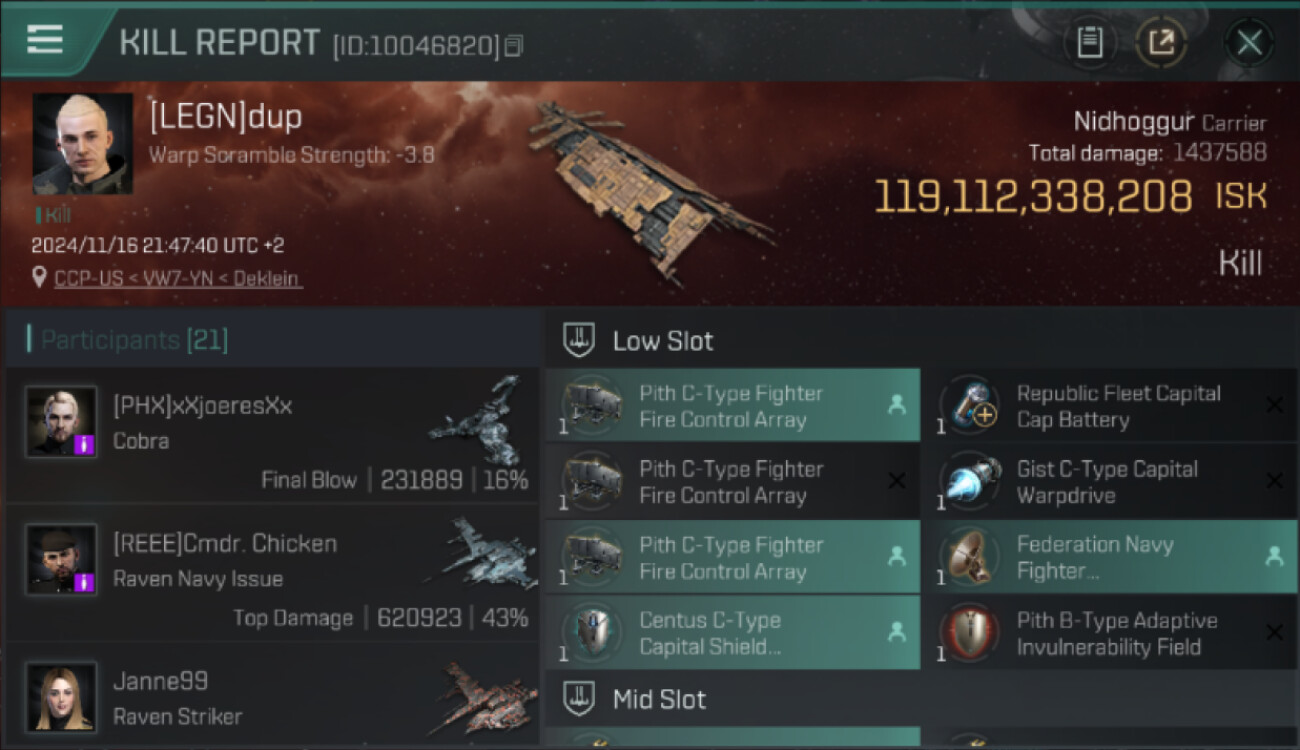Click the victim [LEGN]dup portrait
1300x750 pixels.
click(x=82, y=144)
